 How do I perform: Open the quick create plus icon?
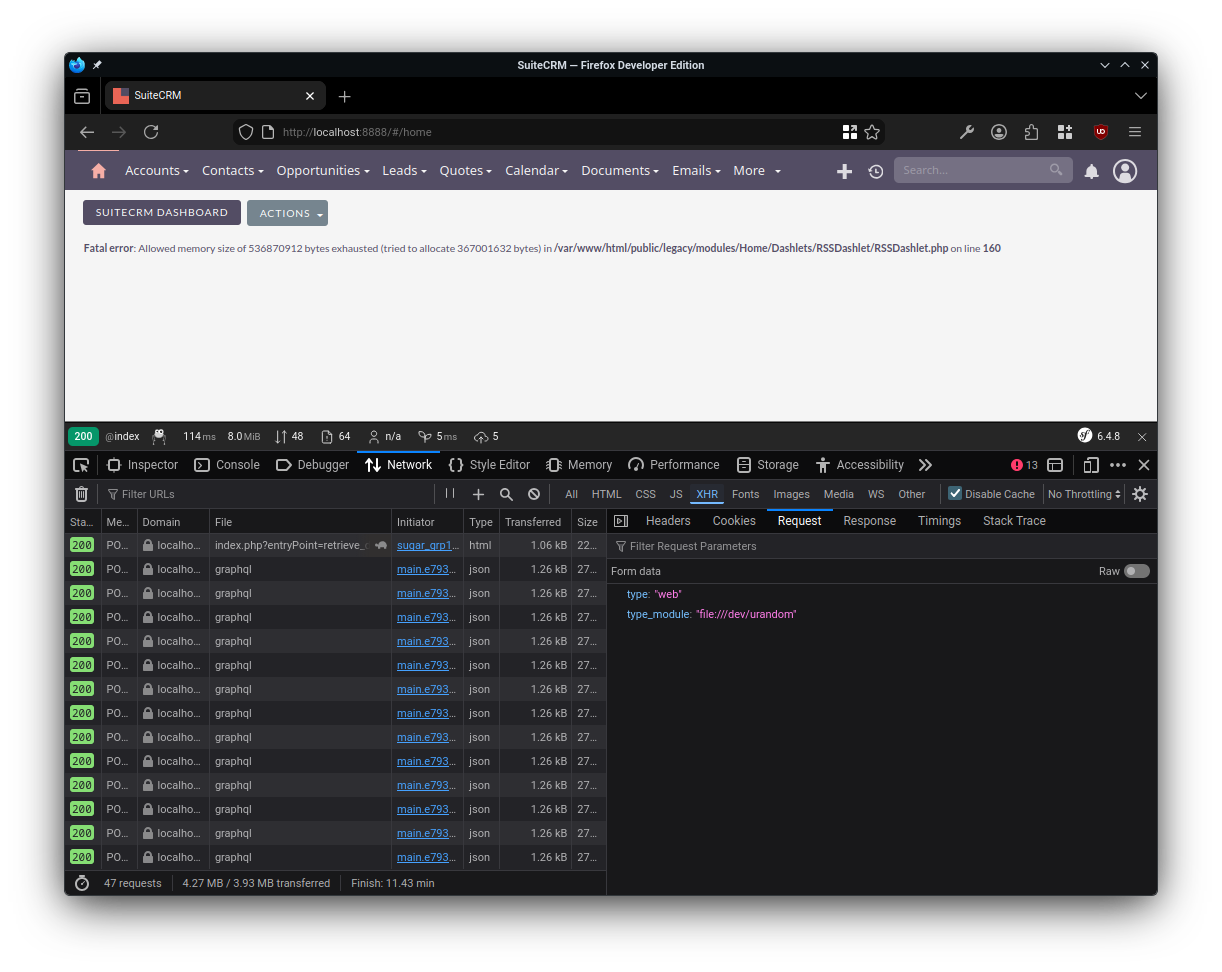click(844, 171)
